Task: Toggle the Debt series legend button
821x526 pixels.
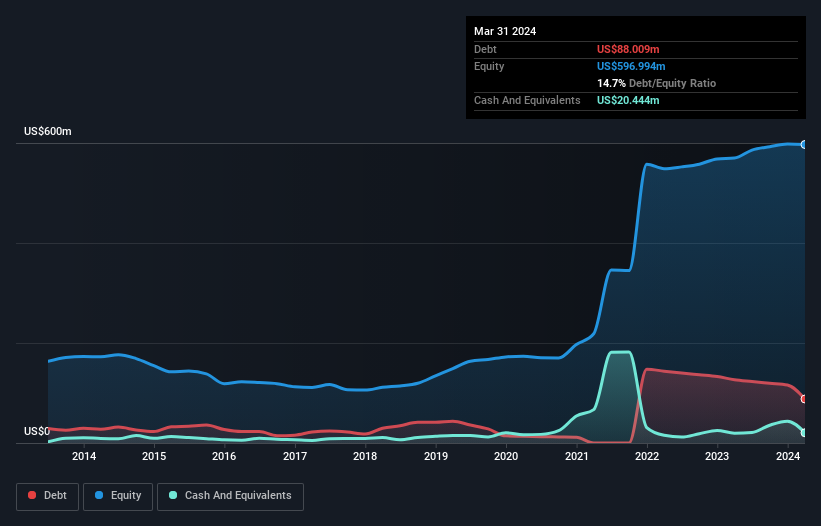Action: coord(48,496)
